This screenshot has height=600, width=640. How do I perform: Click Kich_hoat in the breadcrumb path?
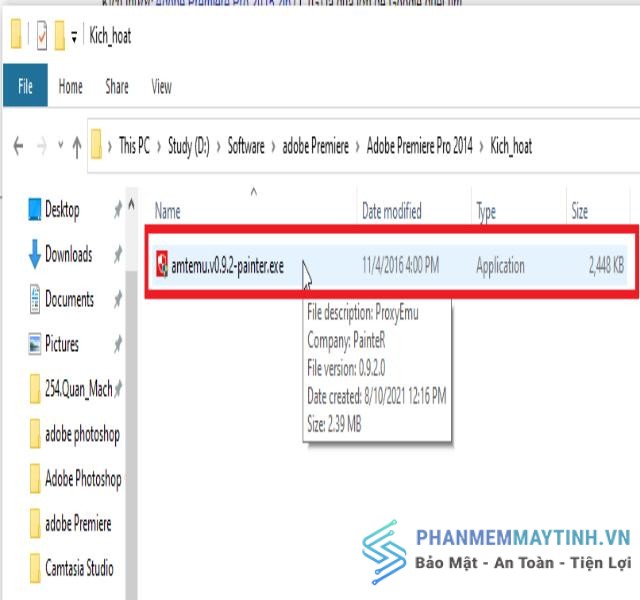pos(511,146)
